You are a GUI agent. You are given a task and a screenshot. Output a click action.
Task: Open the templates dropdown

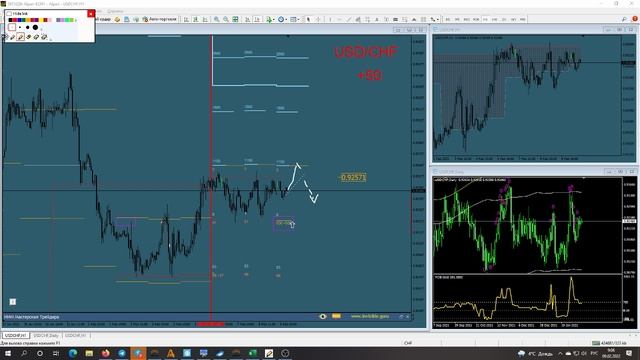click(295, 19)
